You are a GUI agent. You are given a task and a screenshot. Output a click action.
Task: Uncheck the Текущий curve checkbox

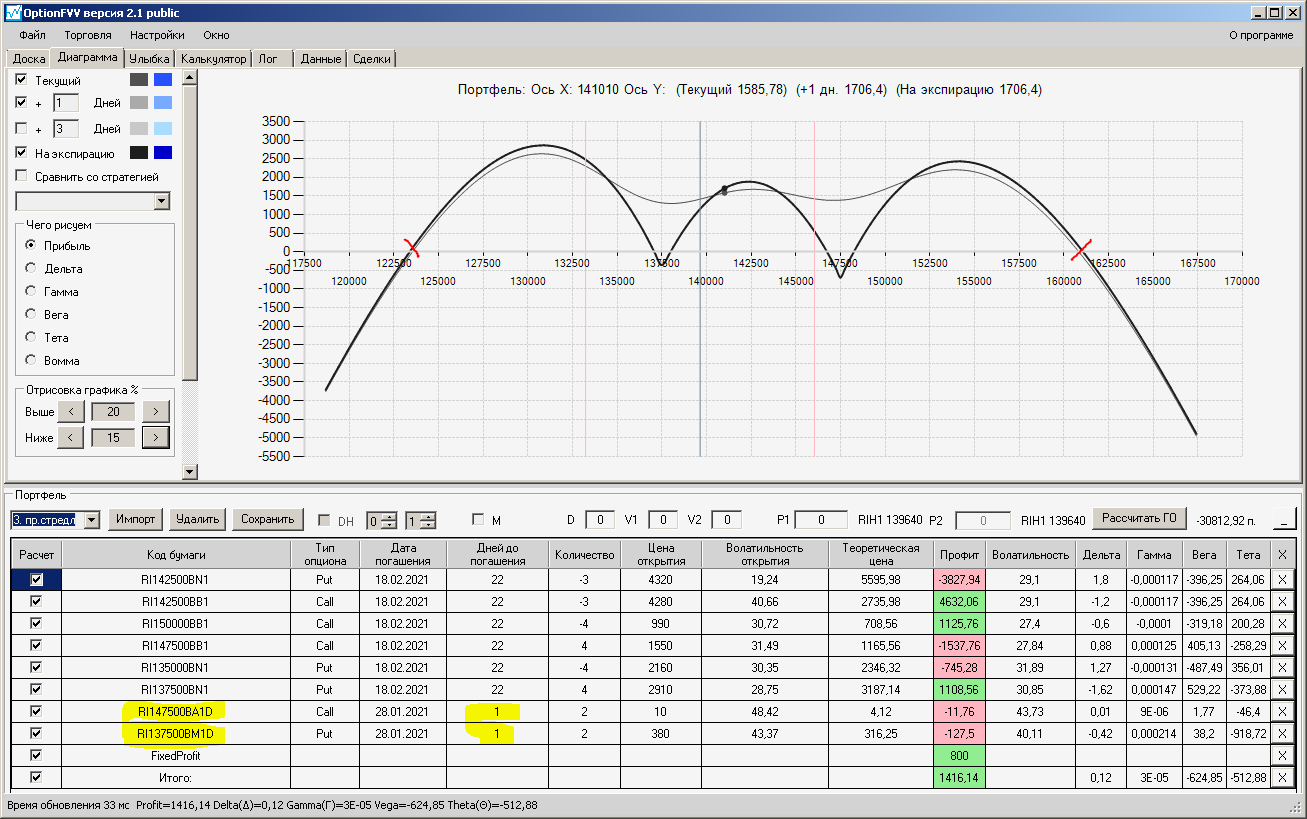[x=22, y=80]
